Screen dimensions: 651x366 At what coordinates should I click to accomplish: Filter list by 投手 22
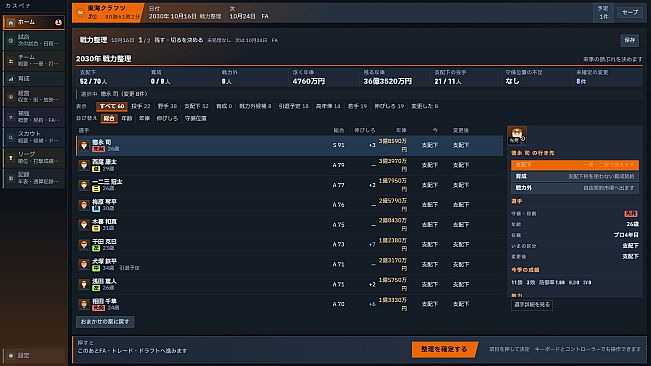click(x=141, y=106)
